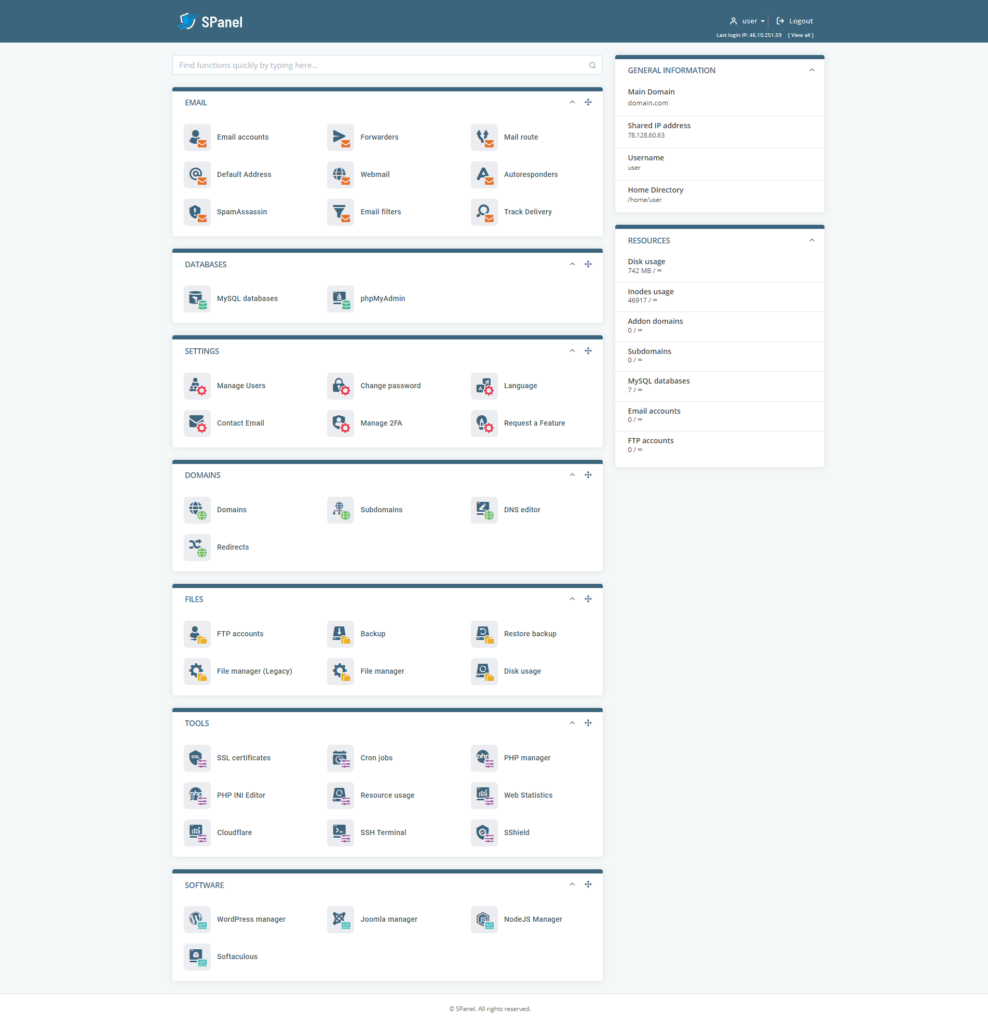988x1024 pixels.
Task: Open the Cron jobs tool
Action: coord(340,758)
